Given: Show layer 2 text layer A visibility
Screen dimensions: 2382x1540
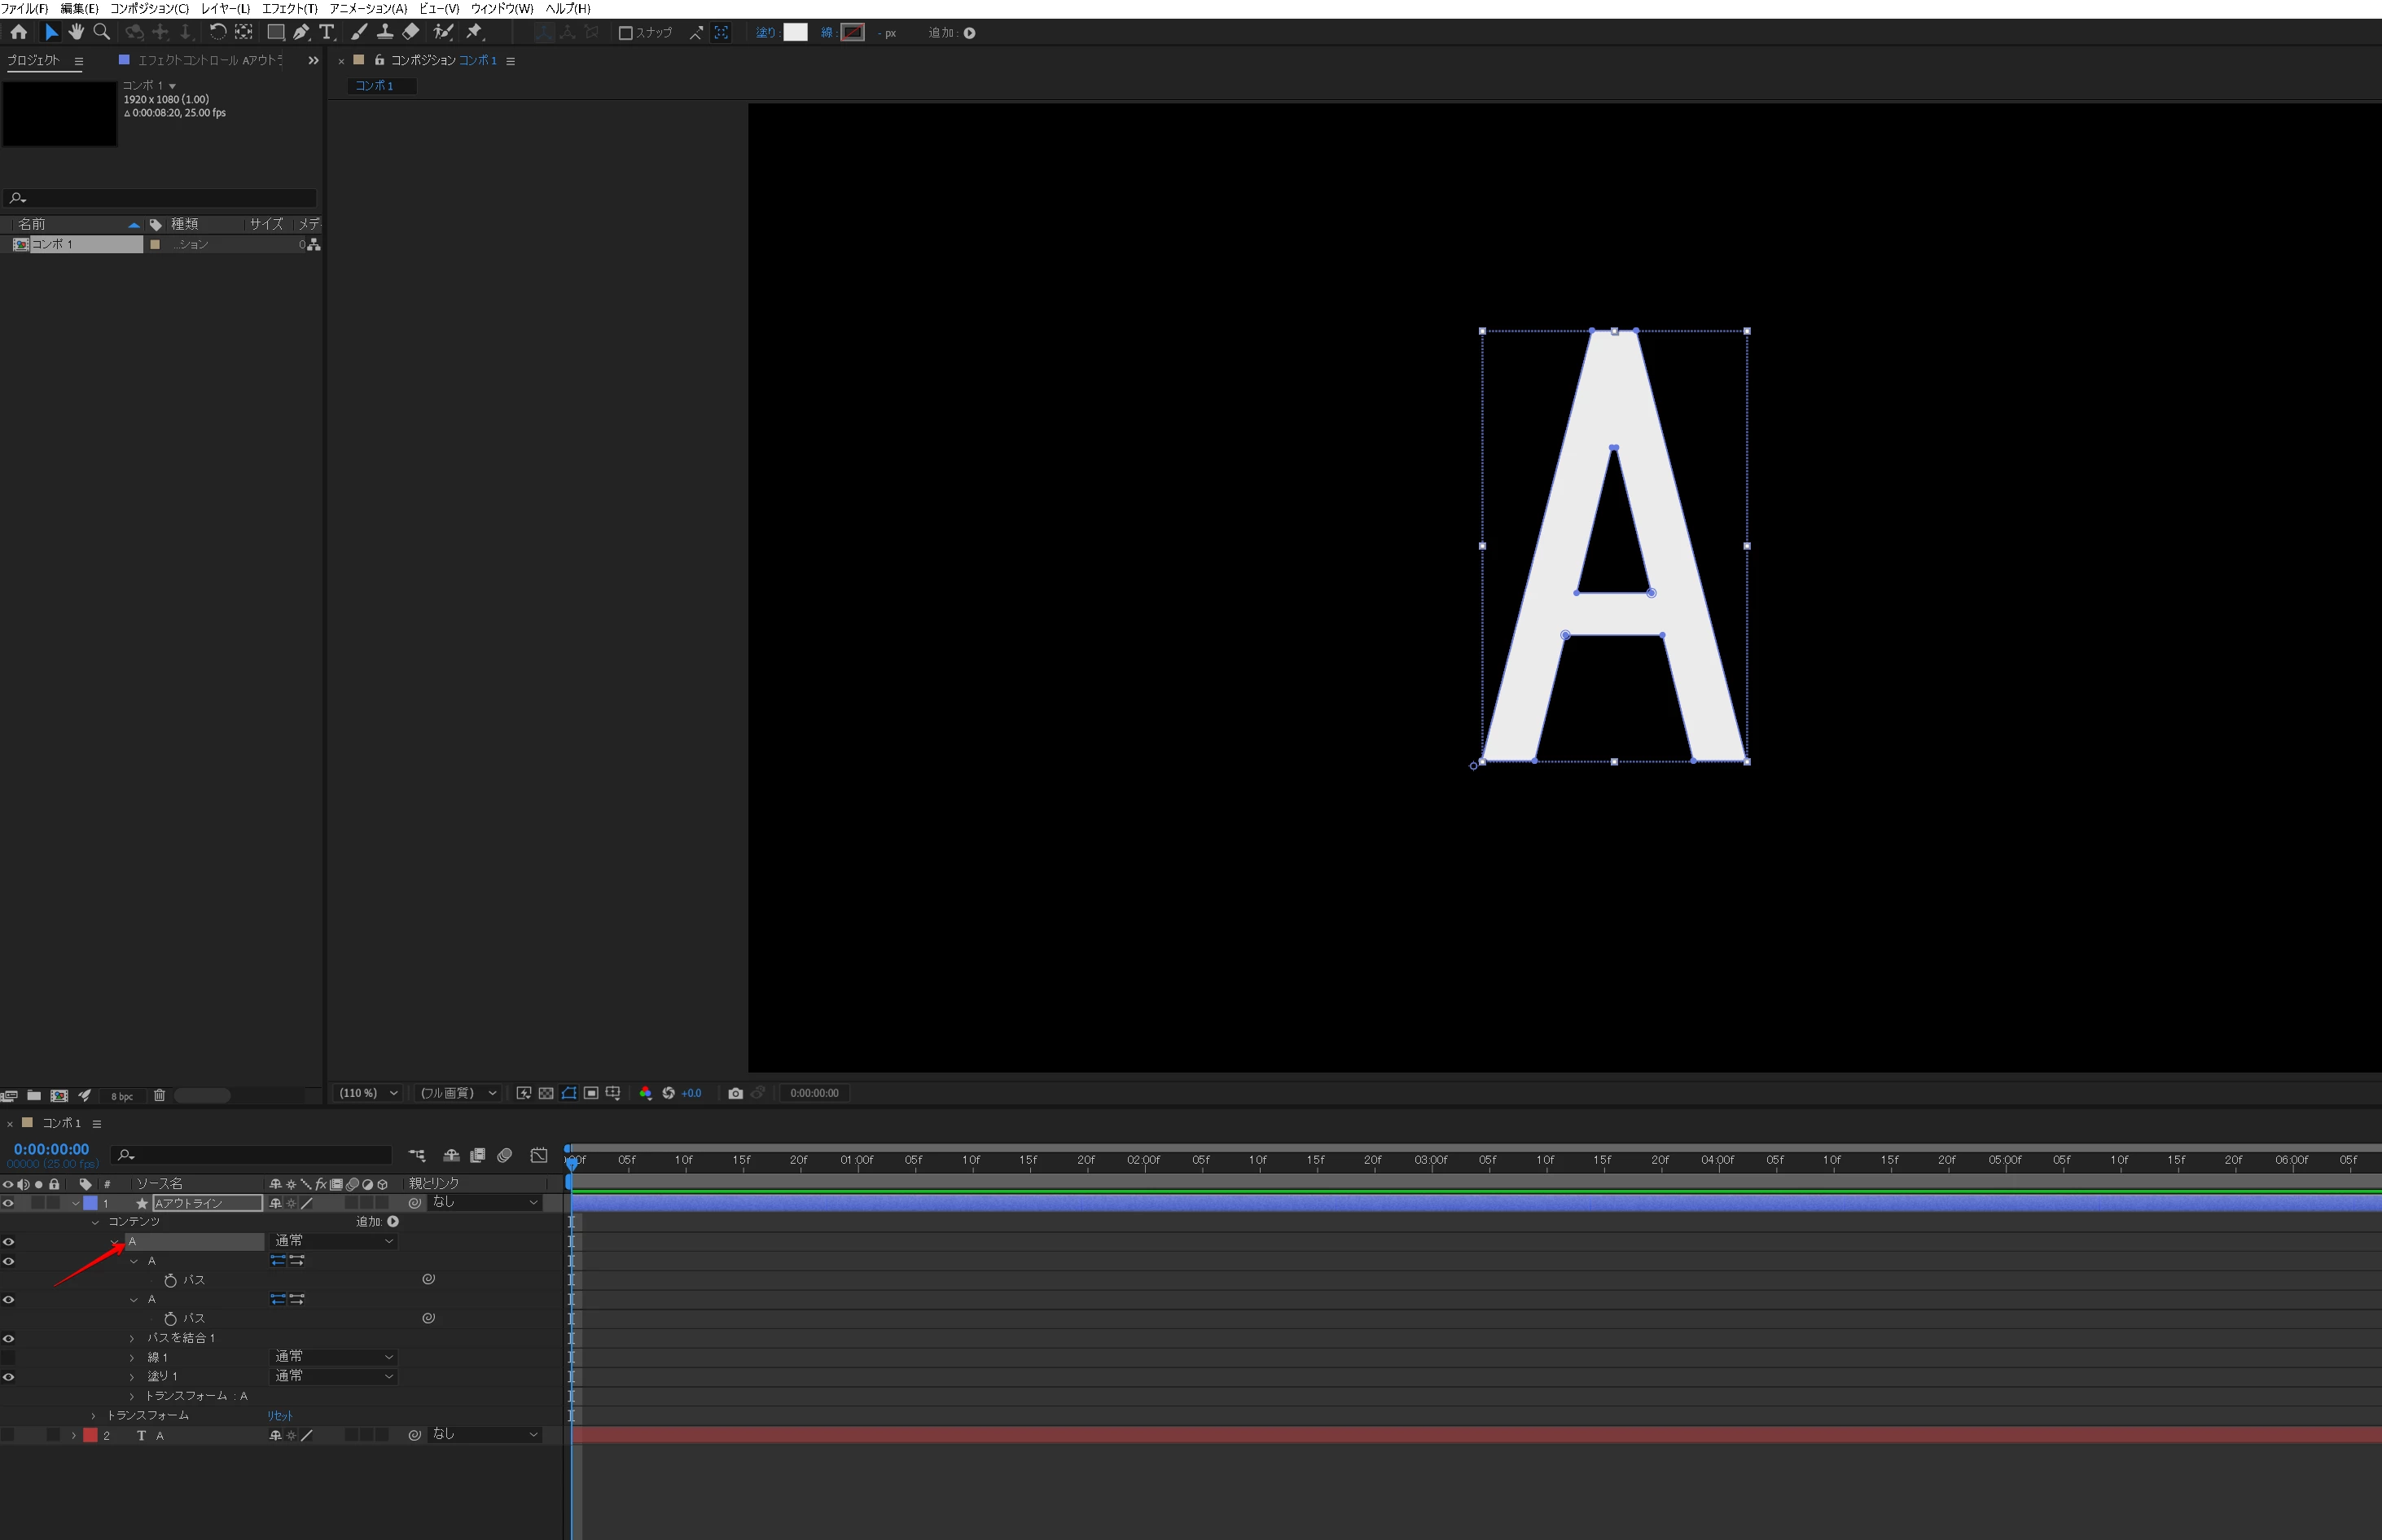Looking at the screenshot, I should [x=9, y=1435].
